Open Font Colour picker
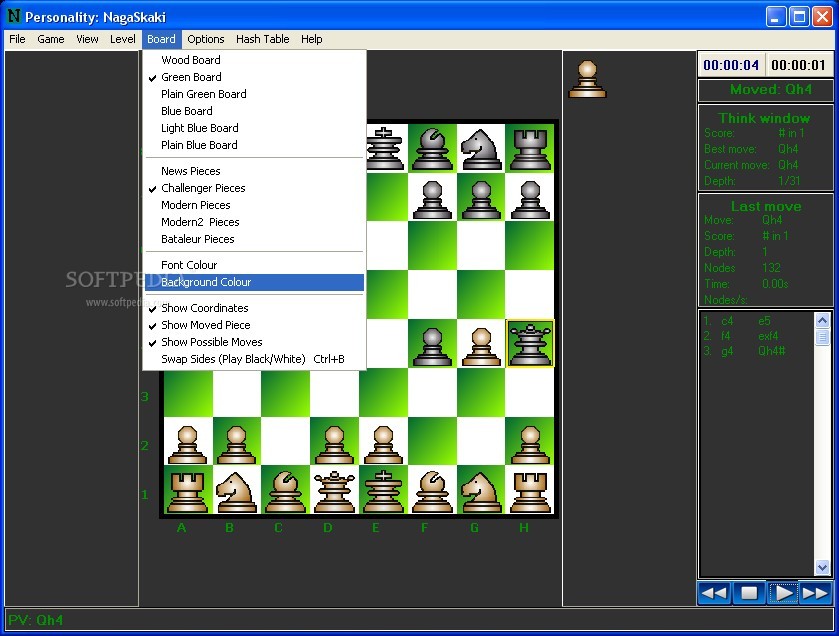Image resolution: width=839 pixels, height=636 pixels. [x=255, y=265]
